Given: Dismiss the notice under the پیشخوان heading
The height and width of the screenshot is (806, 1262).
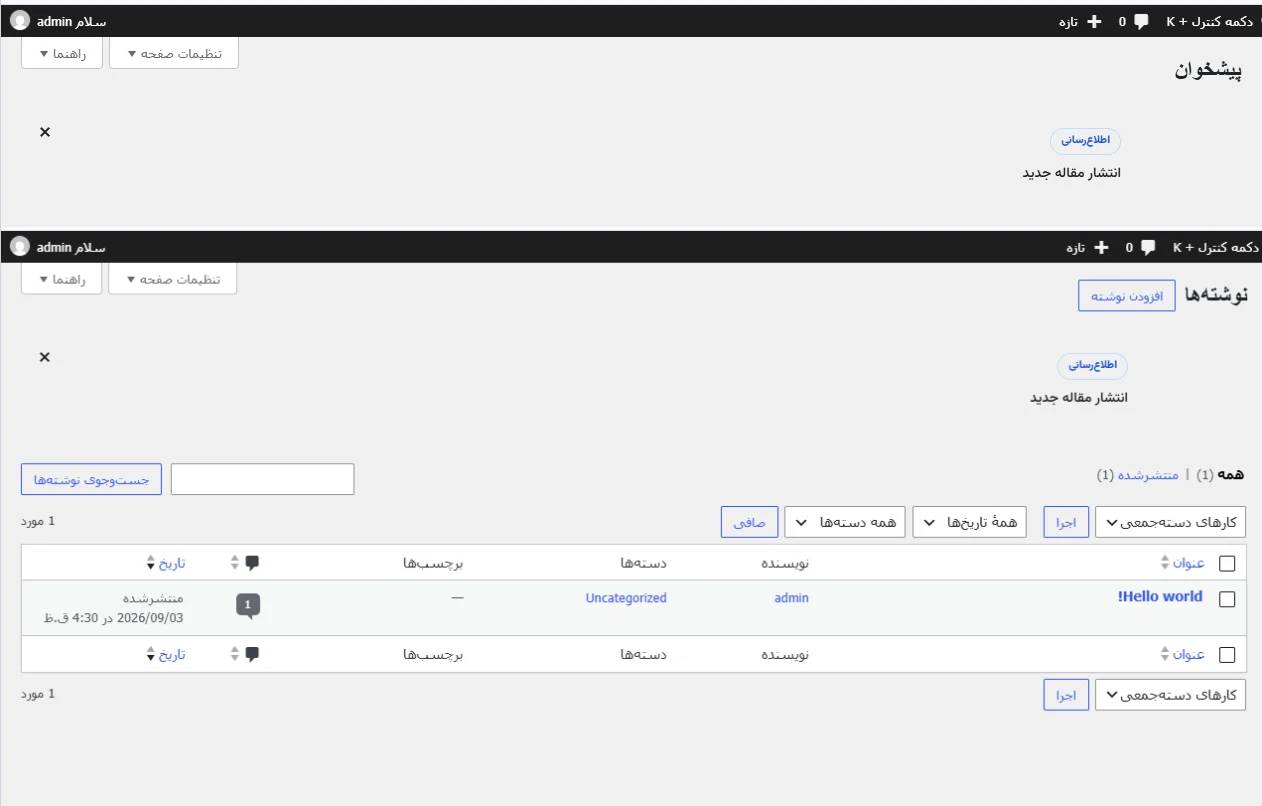Looking at the screenshot, I should pos(44,132).
